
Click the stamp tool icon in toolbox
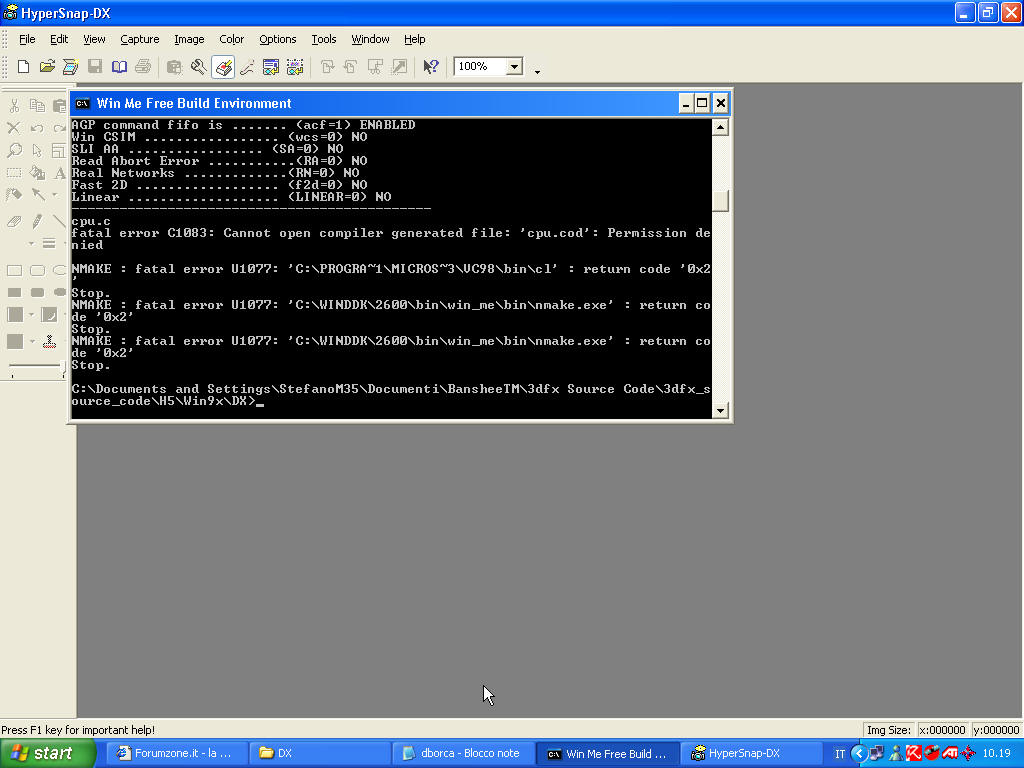click(50, 341)
